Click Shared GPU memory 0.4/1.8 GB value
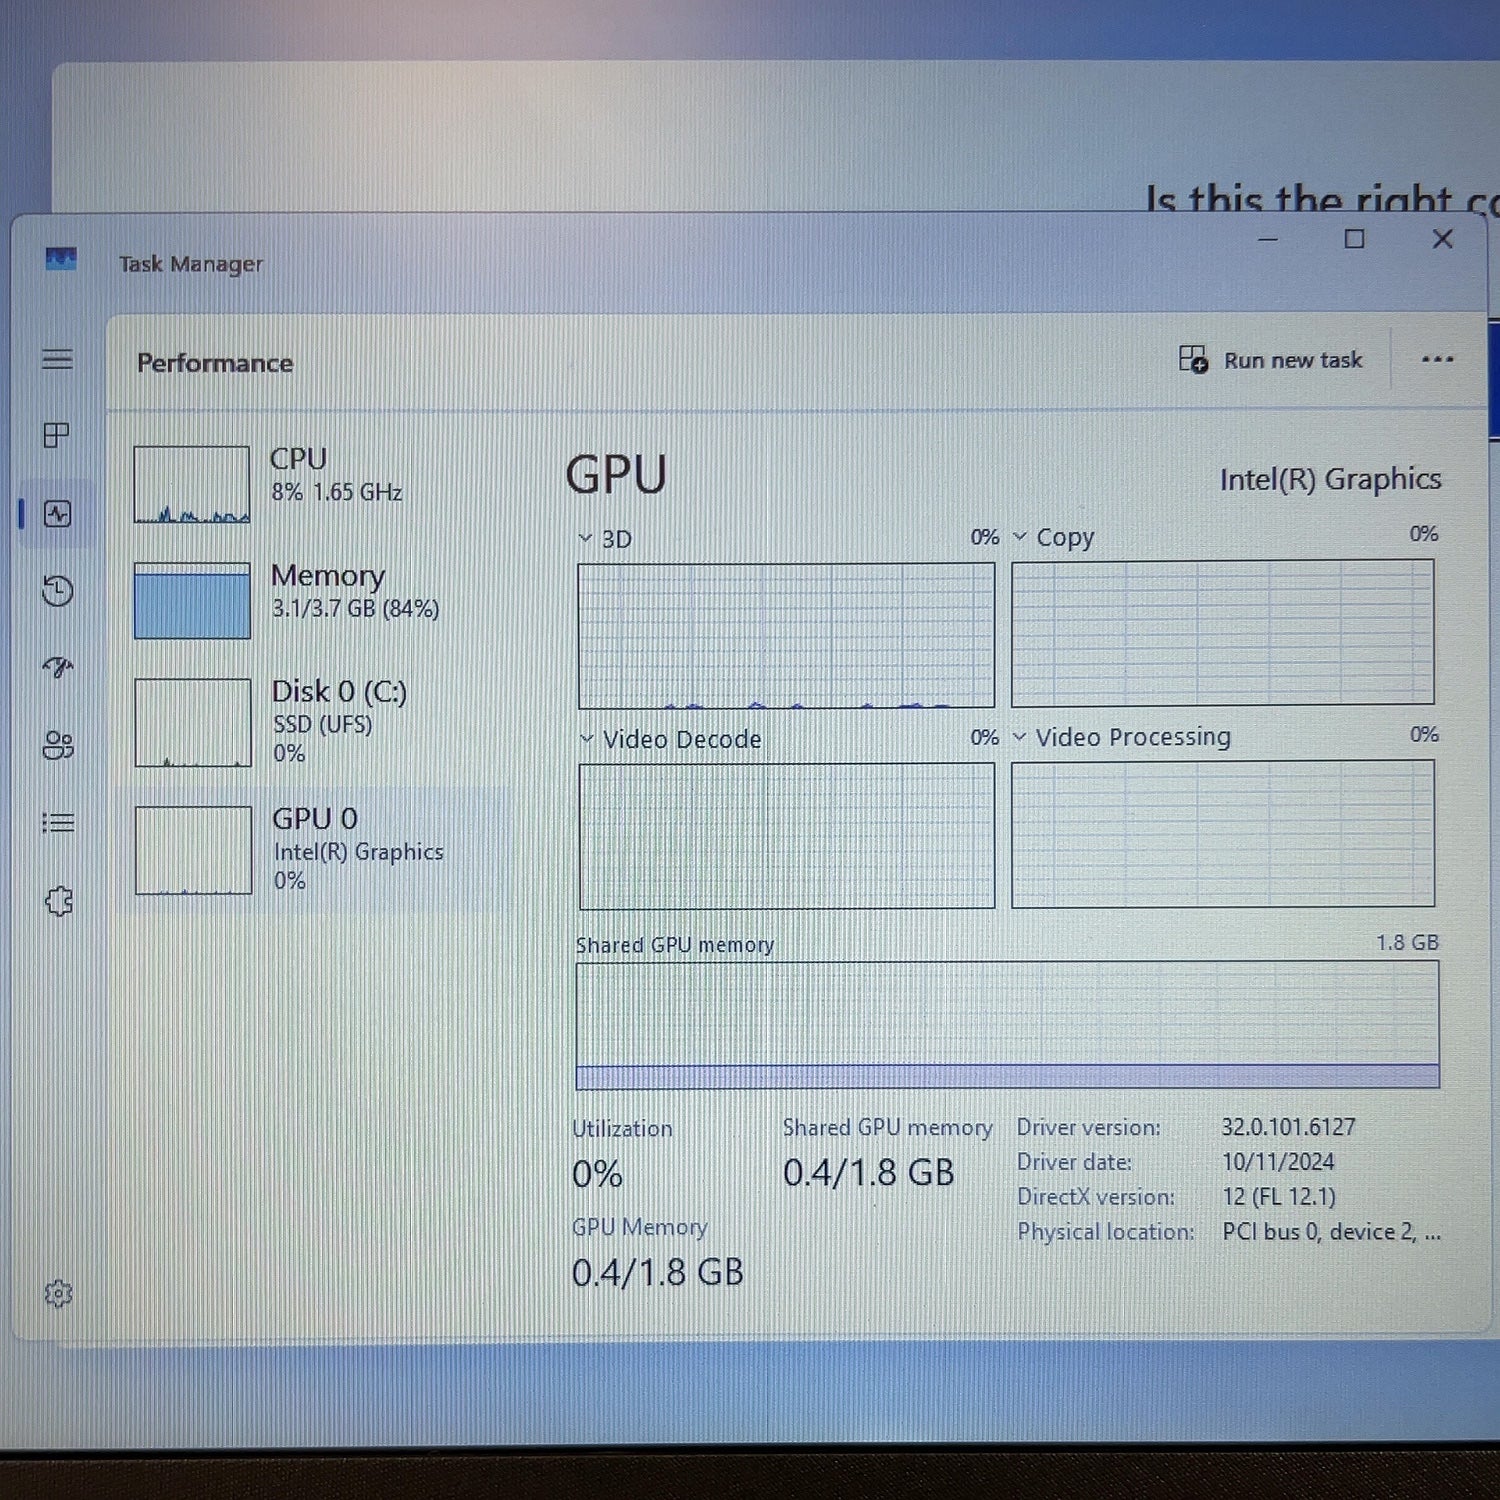 [x=868, y=1173]
